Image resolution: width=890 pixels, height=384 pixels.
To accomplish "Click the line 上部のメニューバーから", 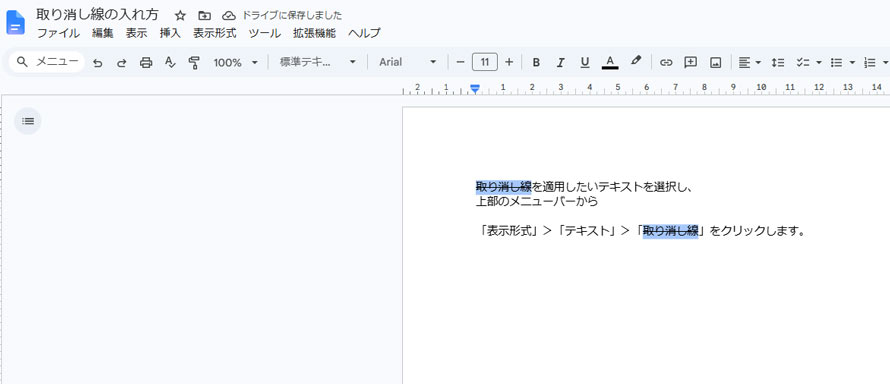I will [x=537, y=201].
